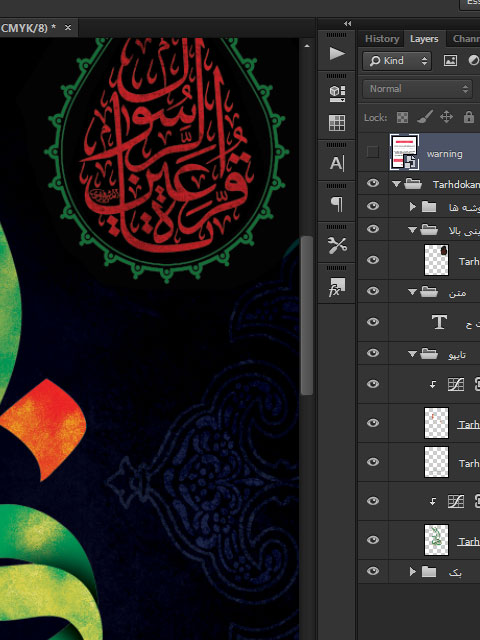Collapse the Tarhdokan group triangle
Screen dimensions: 480x640
(x=396, y=184)
